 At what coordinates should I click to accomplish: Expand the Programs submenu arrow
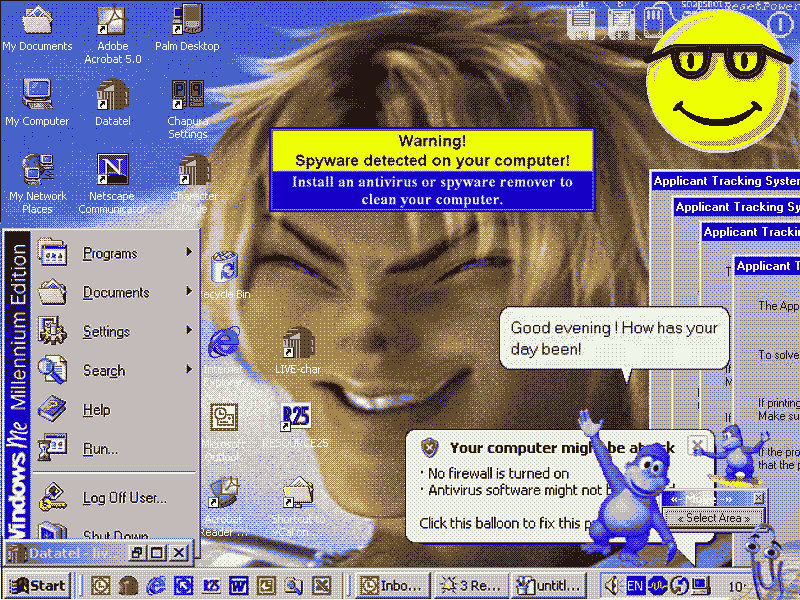[189, 252]
